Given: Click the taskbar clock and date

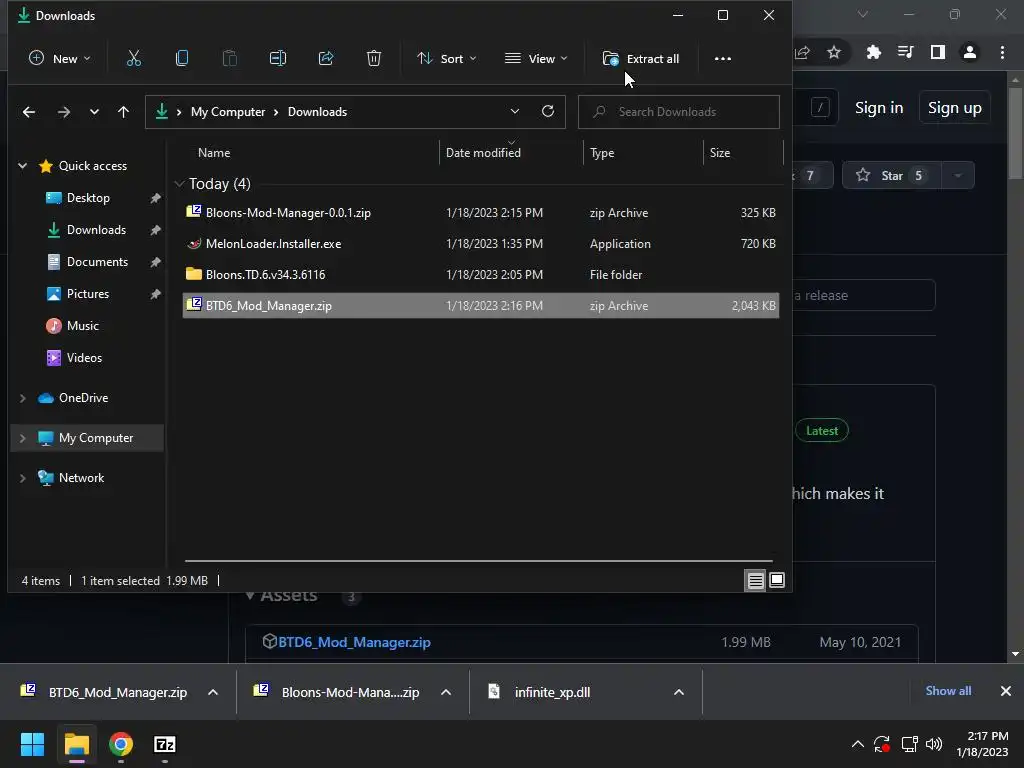Looking at the screenshot, I should pos(982,744).
